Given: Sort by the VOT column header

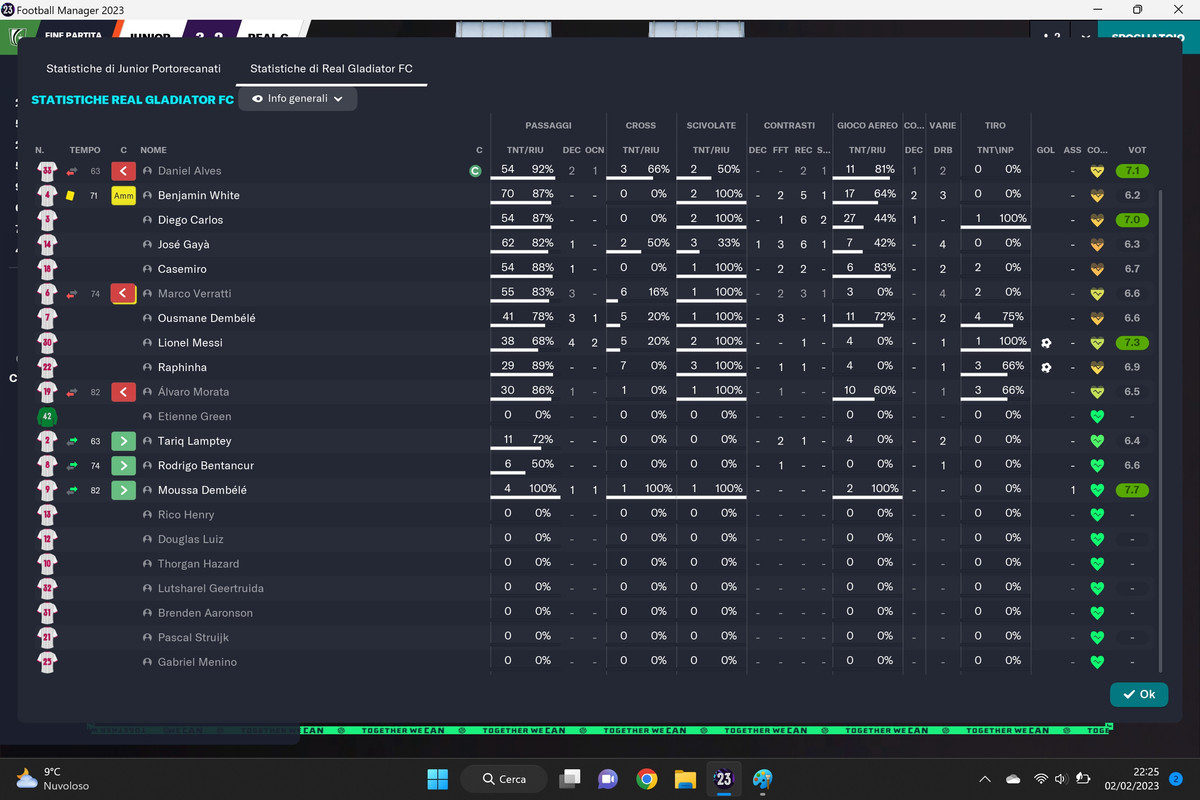Looking at the screenshot, I should (x=1137, y=150).
